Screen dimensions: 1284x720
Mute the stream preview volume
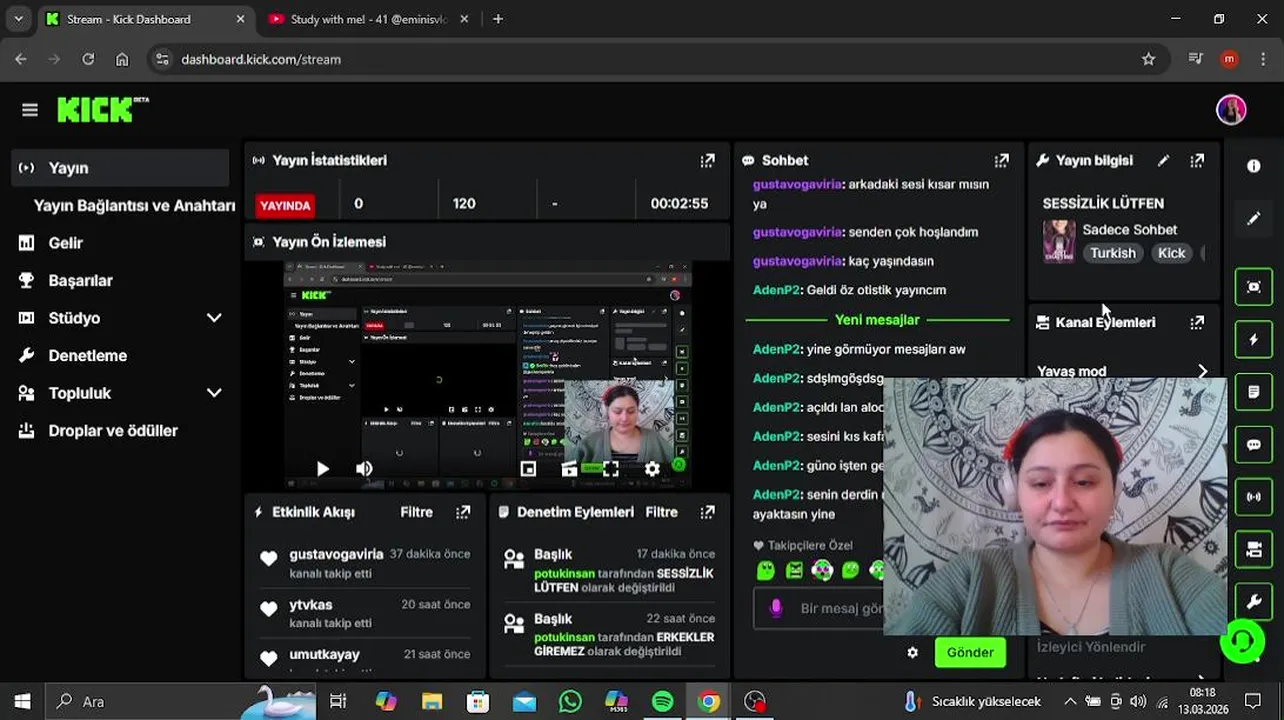pyautogui.click(x=364, y=468)
